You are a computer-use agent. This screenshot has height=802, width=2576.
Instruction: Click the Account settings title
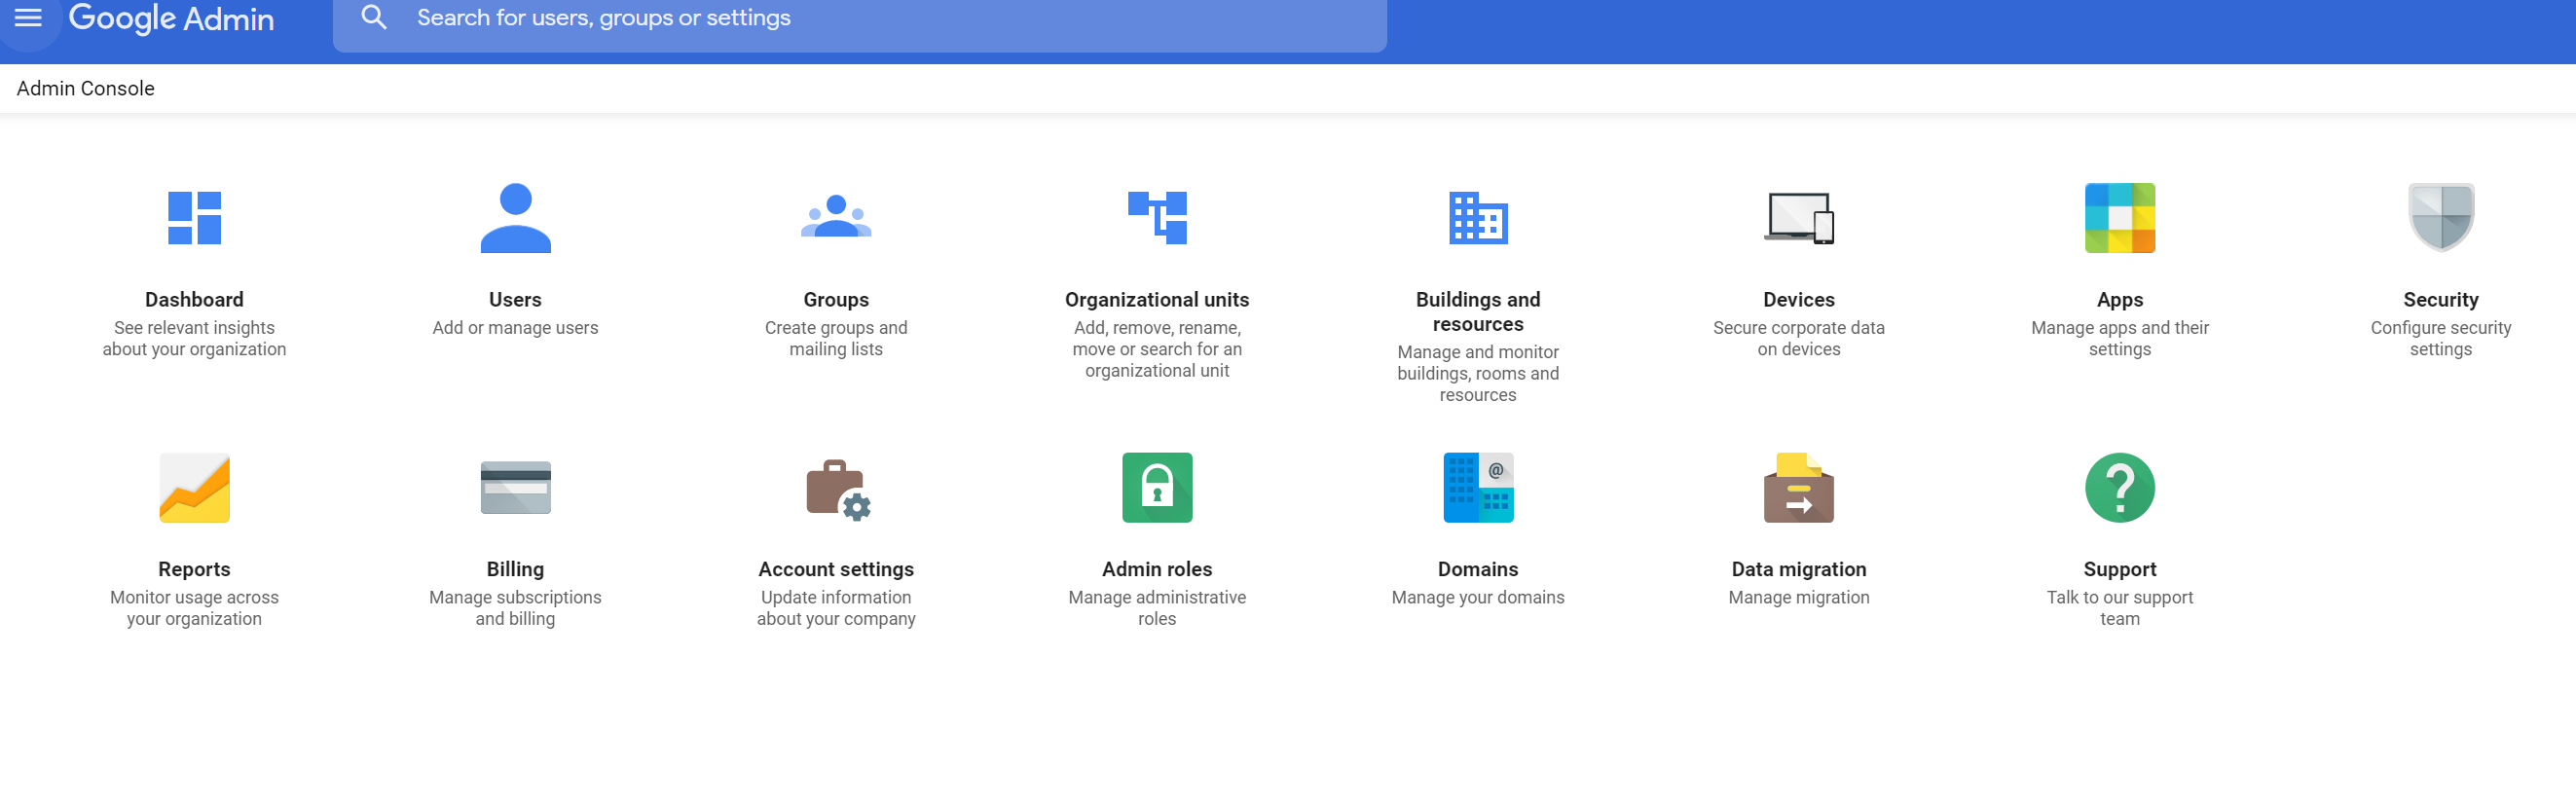pos(836,569)
